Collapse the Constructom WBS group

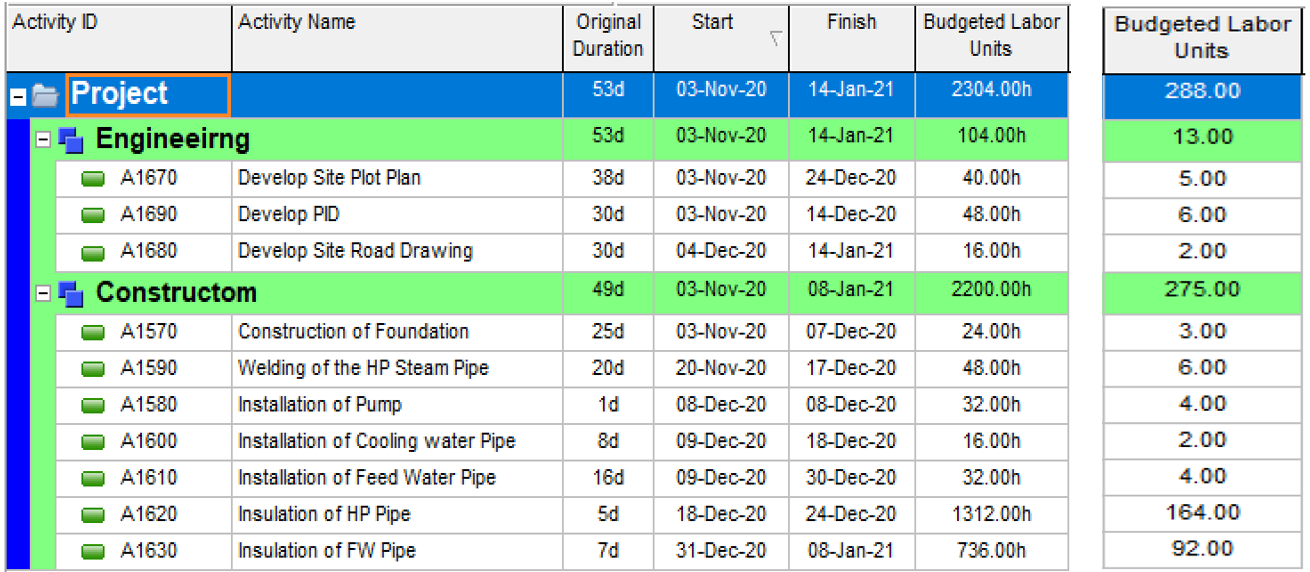pyautogui.click(x=43, y=294)
